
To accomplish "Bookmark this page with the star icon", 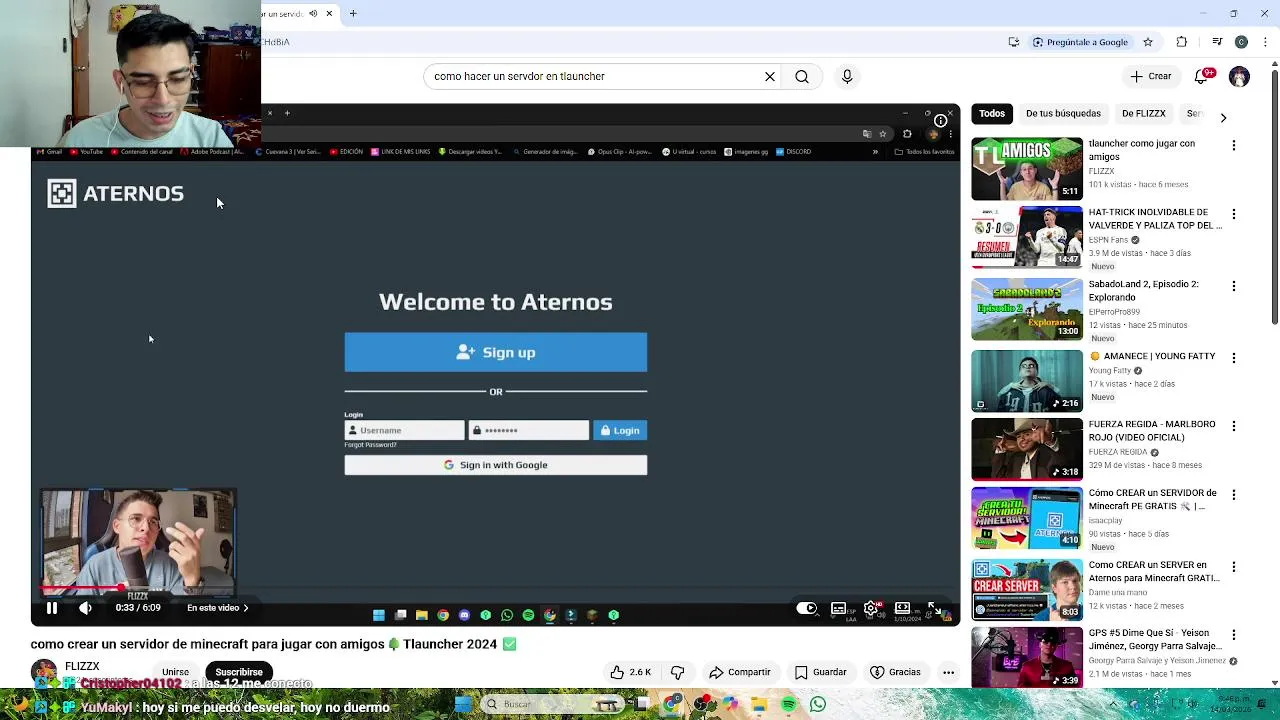I will click(x=1148, y=42).
